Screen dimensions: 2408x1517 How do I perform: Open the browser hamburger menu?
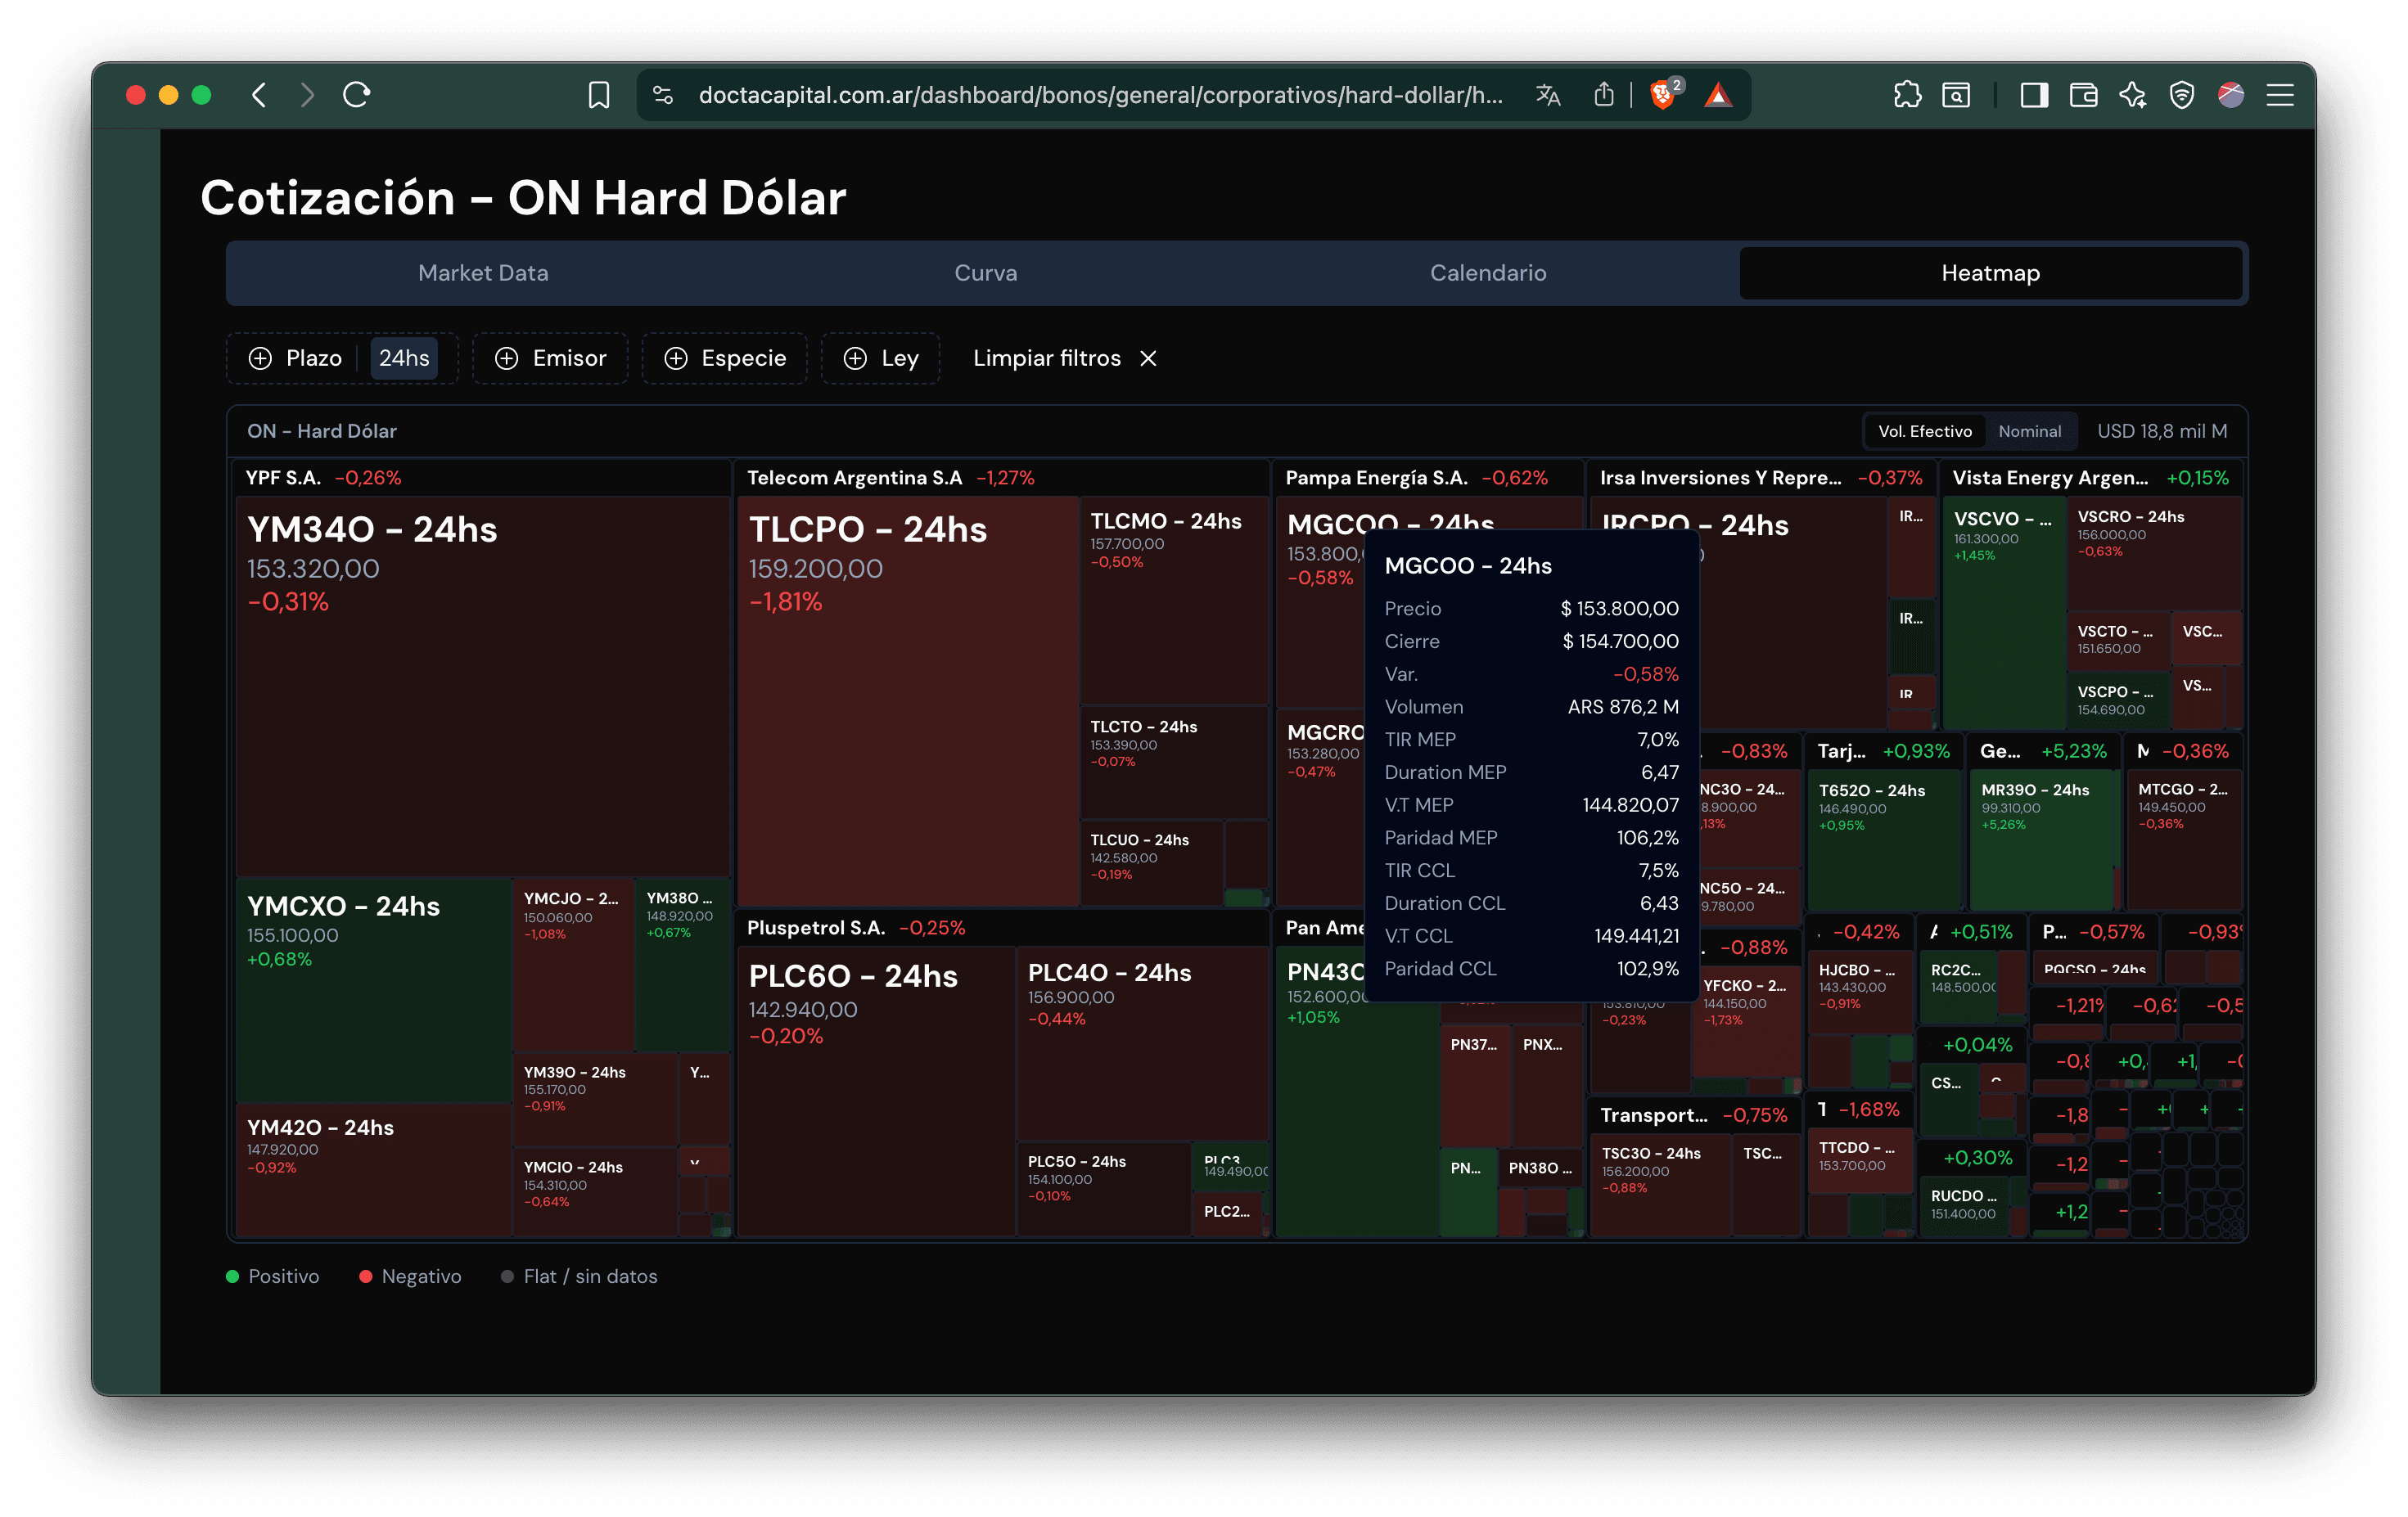pos(2280,95)
